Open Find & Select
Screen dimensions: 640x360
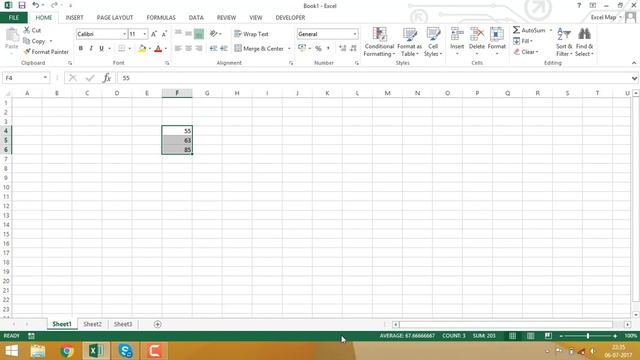click(x=584, y=42)
